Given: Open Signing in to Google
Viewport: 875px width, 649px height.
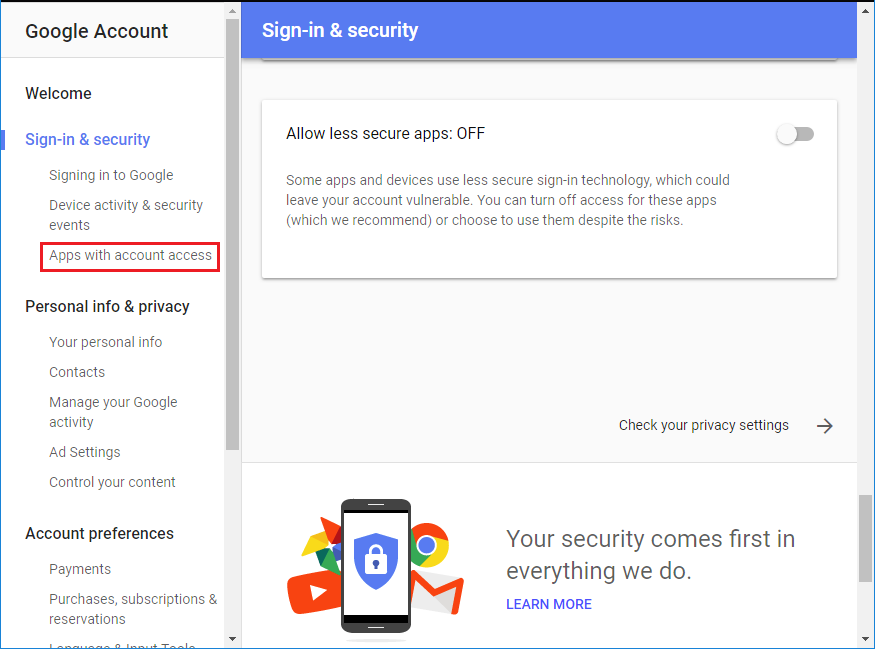Looking at the screenshot, I should (x=111, y=175).
